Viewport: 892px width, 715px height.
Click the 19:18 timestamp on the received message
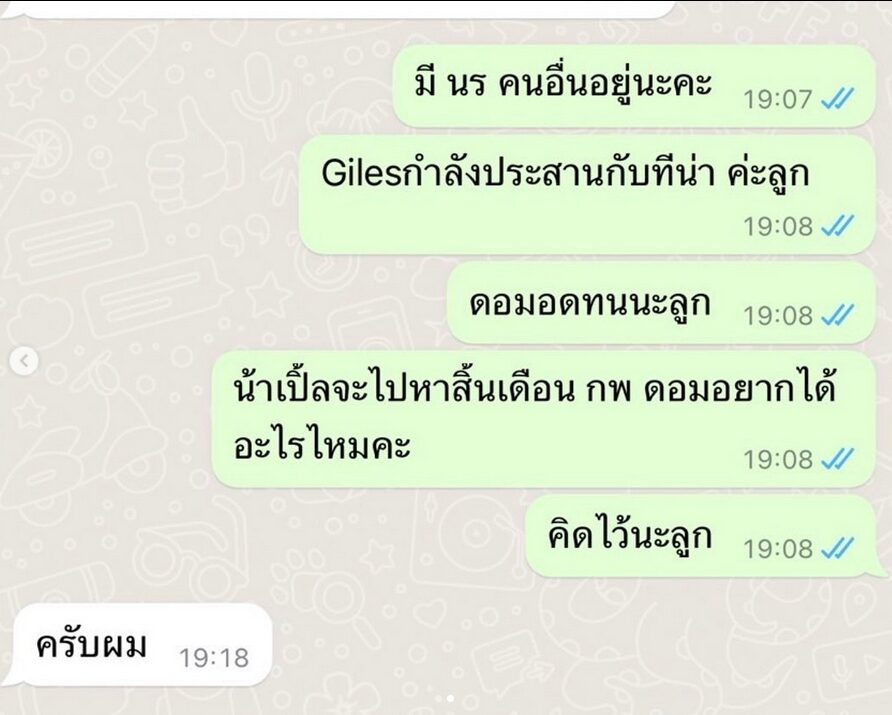coord(214,658)
